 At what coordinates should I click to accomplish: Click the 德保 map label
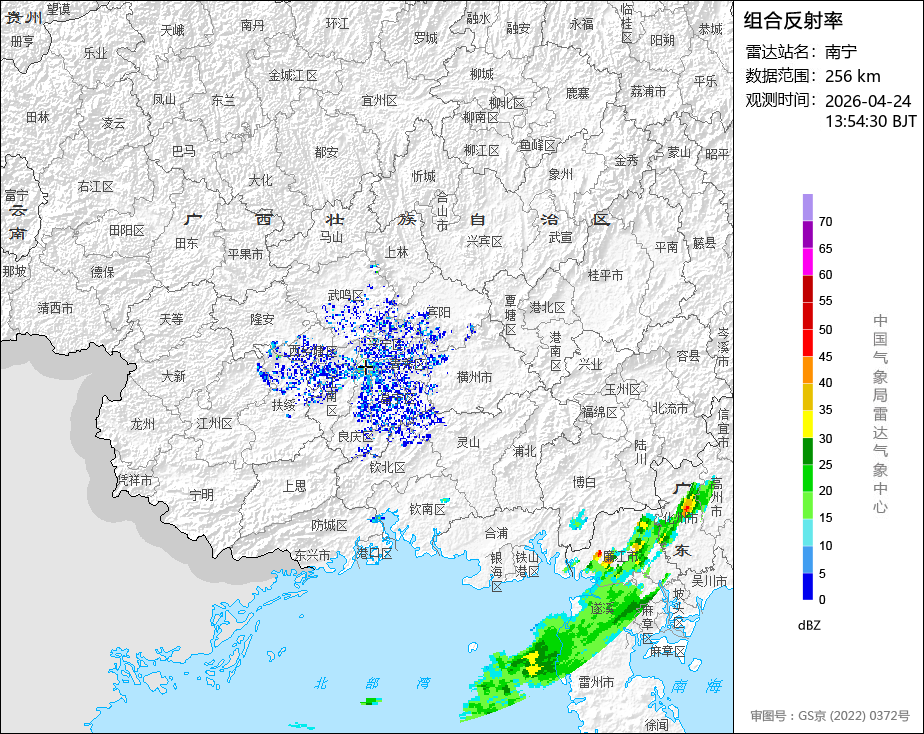click(x=103, y=272)
